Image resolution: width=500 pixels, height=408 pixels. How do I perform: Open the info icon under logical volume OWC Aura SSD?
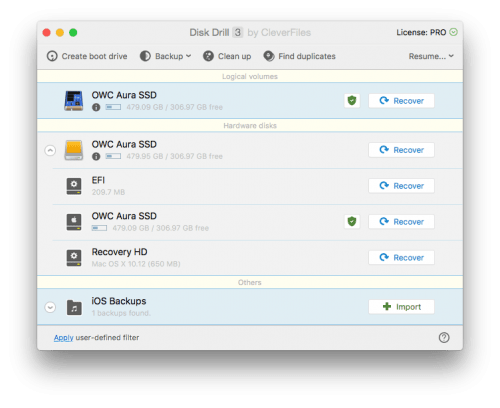pos(96,107)
